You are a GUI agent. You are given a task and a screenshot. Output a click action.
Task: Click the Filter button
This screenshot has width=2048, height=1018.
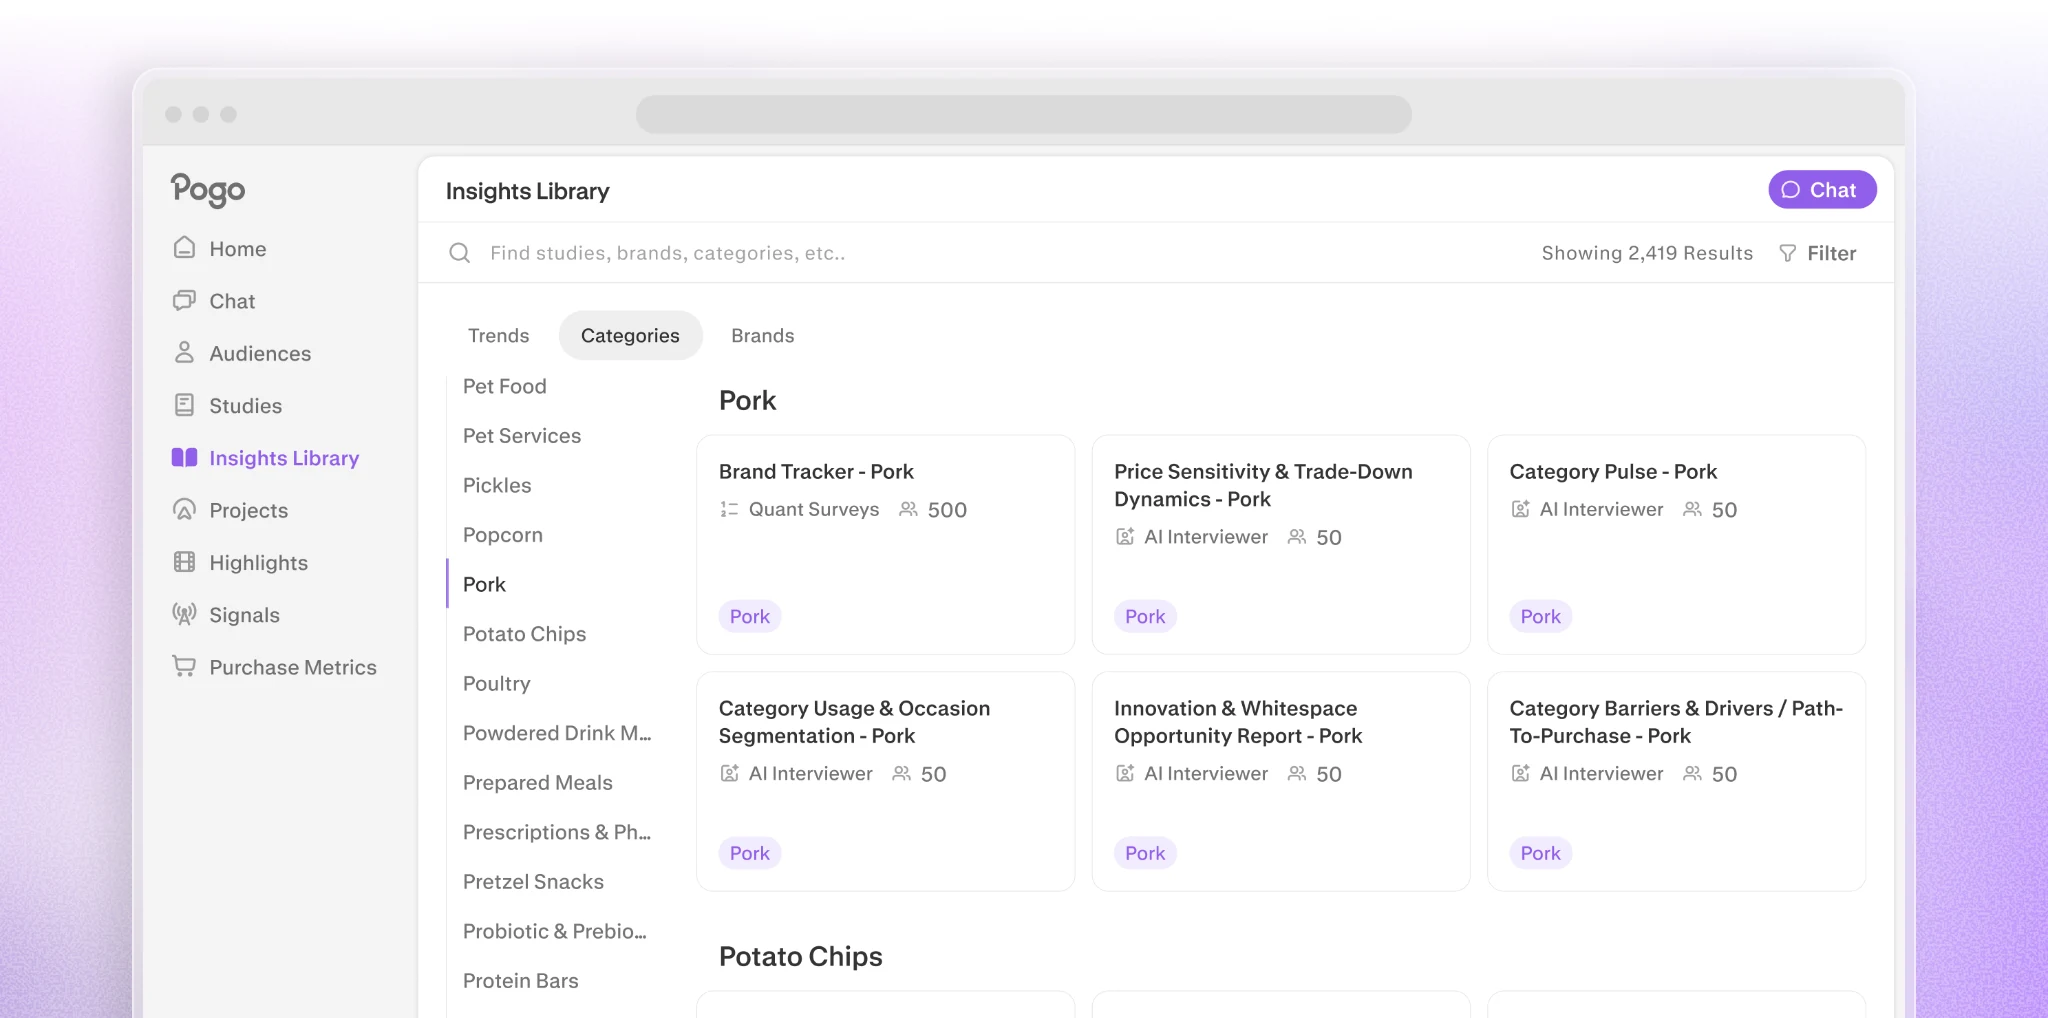tap(1817, 253)
